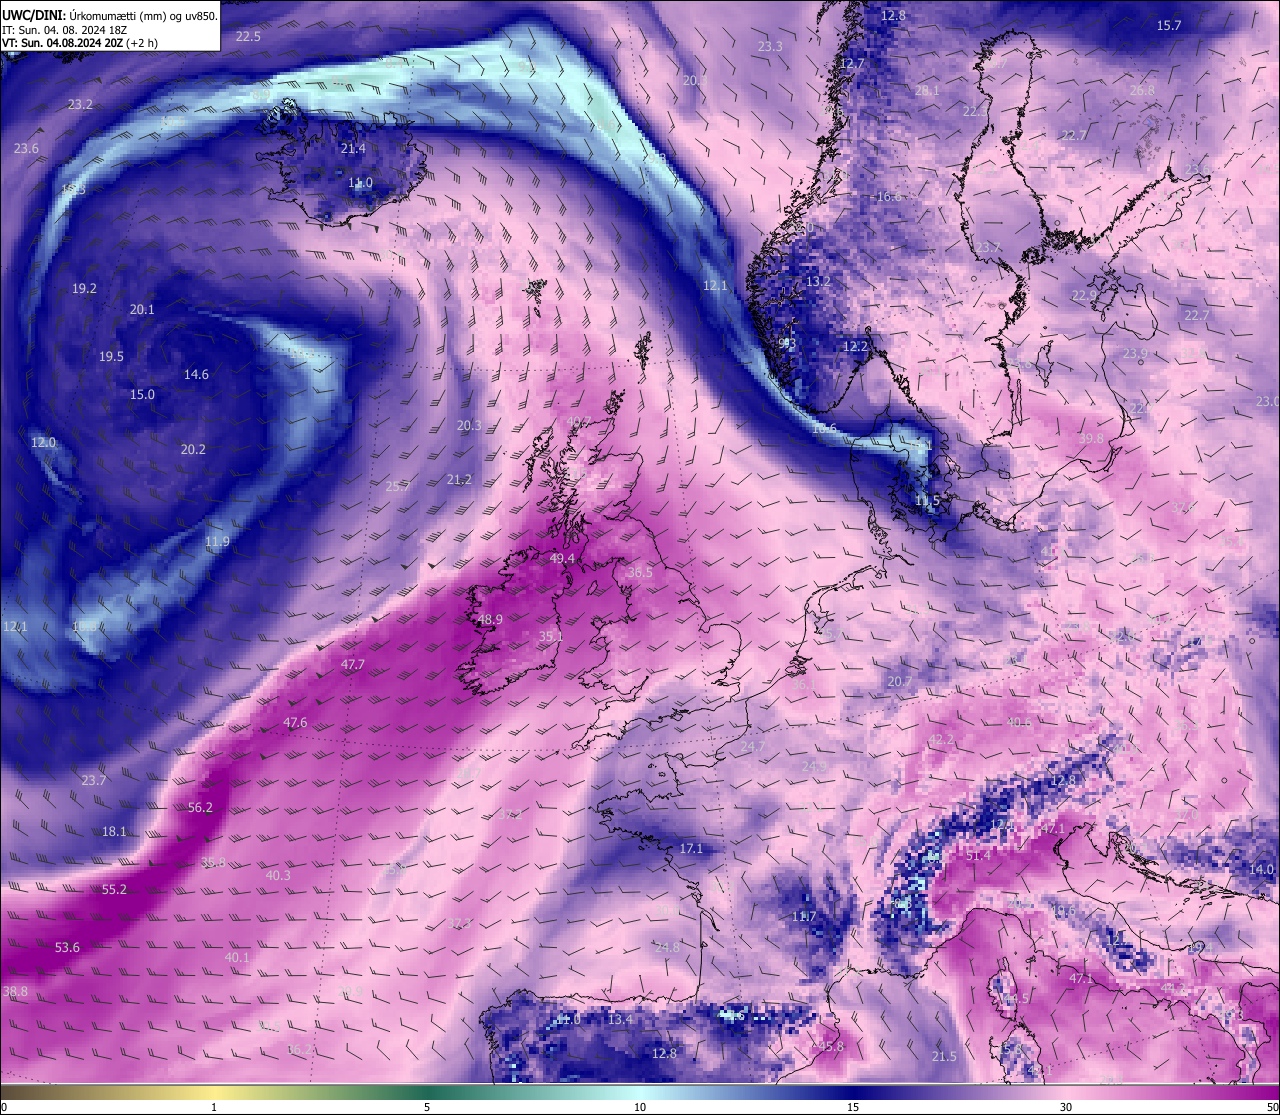Click the 23.2 value label
Image resolution: width=1280 pixels, height=1115 pixels.
(x=80, y=104)
